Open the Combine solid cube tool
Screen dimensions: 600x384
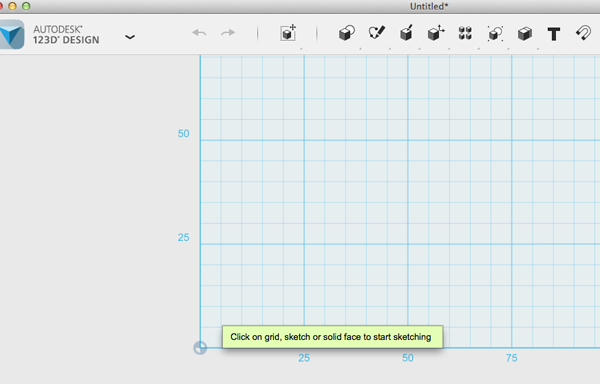pyautogui.click(x=525, y=34)
